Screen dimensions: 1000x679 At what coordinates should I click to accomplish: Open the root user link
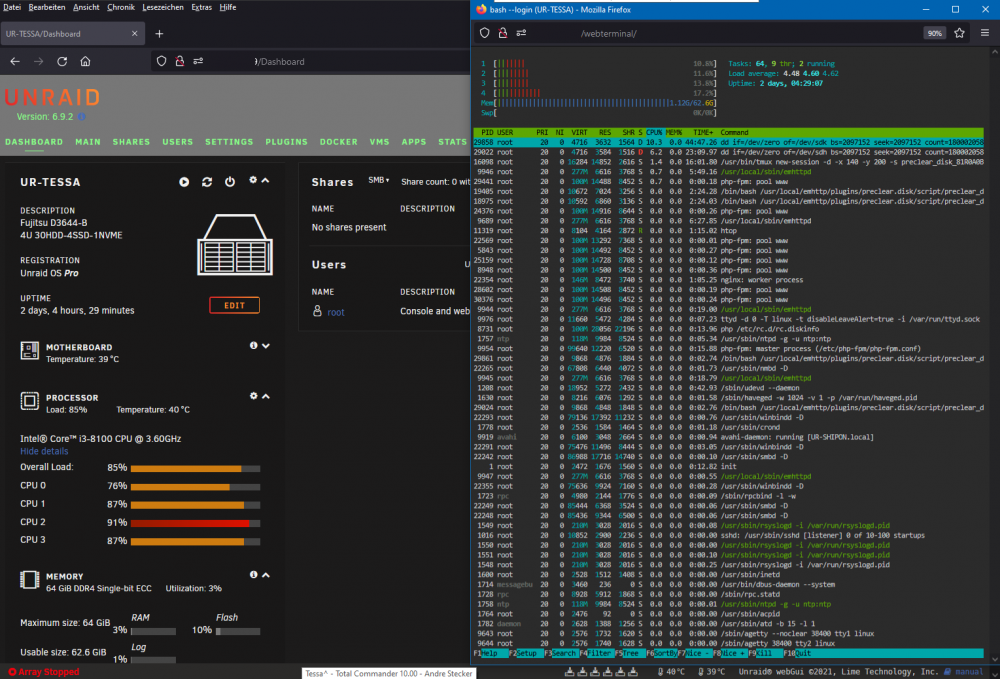(x=335, y=312)
